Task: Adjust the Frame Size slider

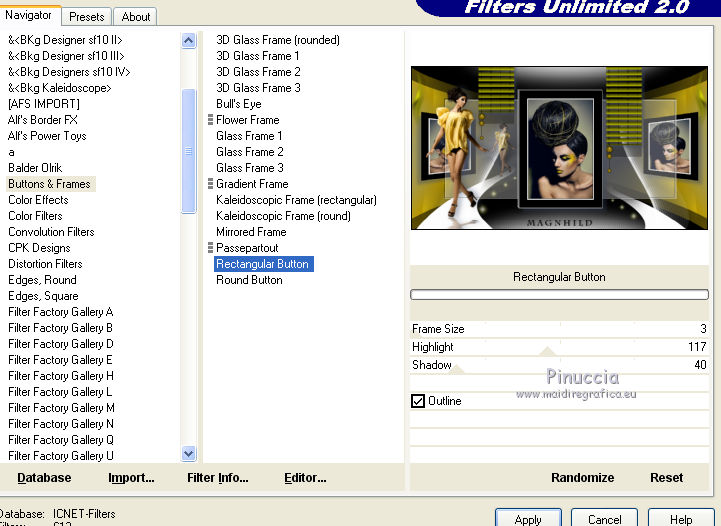Action: coord(559,329)
